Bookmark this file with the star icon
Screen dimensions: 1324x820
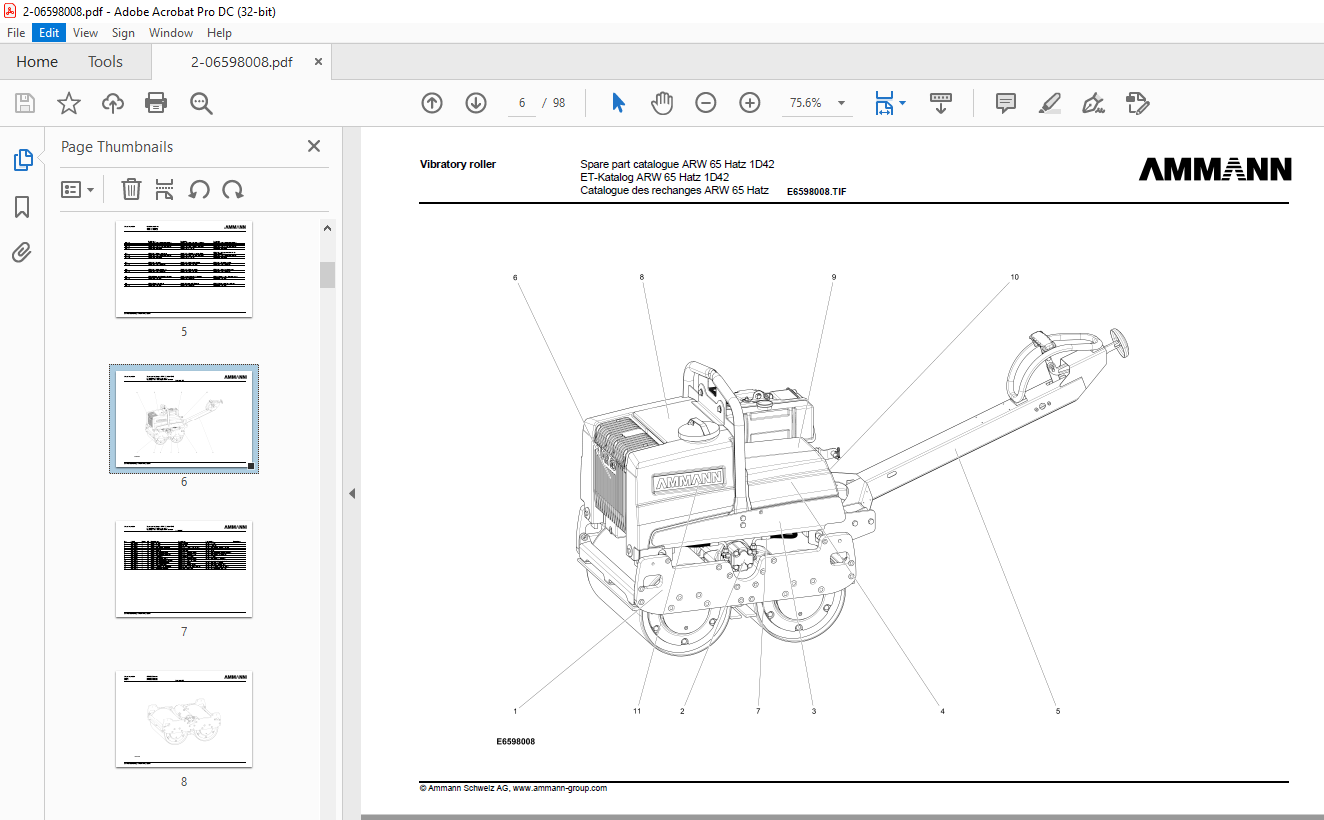tap(68, 103)
